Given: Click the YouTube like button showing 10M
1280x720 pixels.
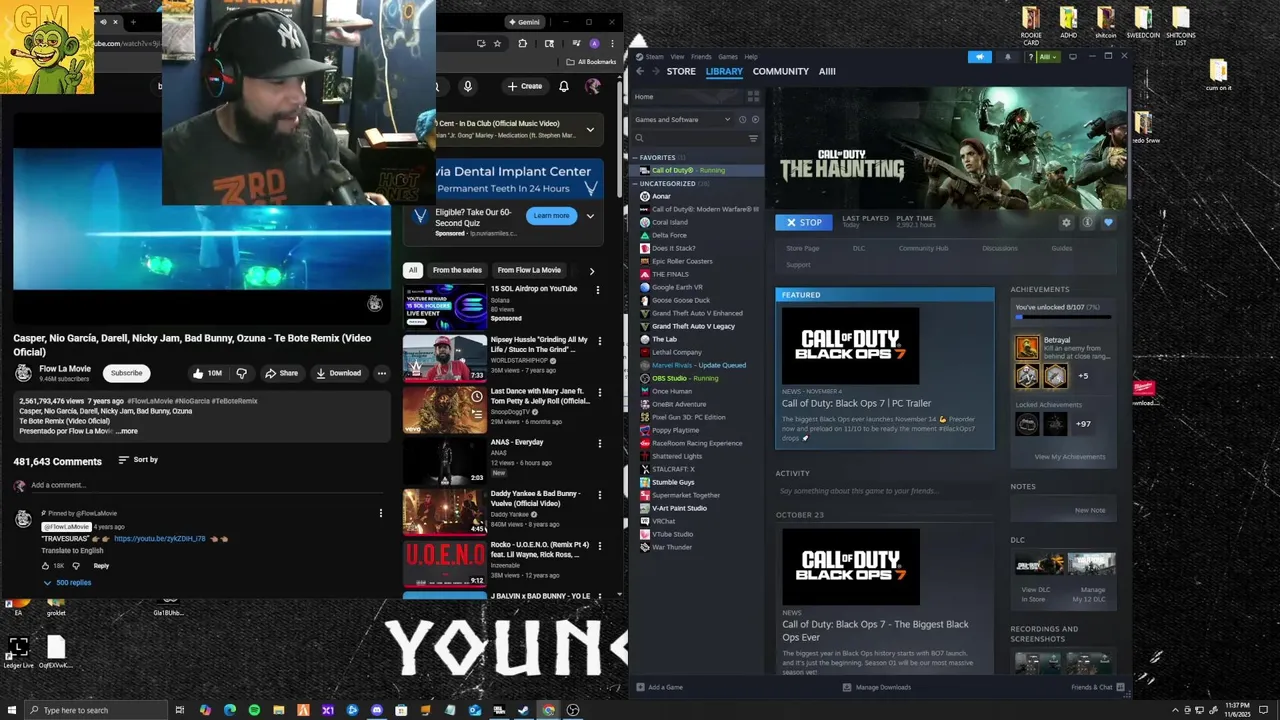Looking at the screenshot, I should pyautogui.click(x=207, y=373).
